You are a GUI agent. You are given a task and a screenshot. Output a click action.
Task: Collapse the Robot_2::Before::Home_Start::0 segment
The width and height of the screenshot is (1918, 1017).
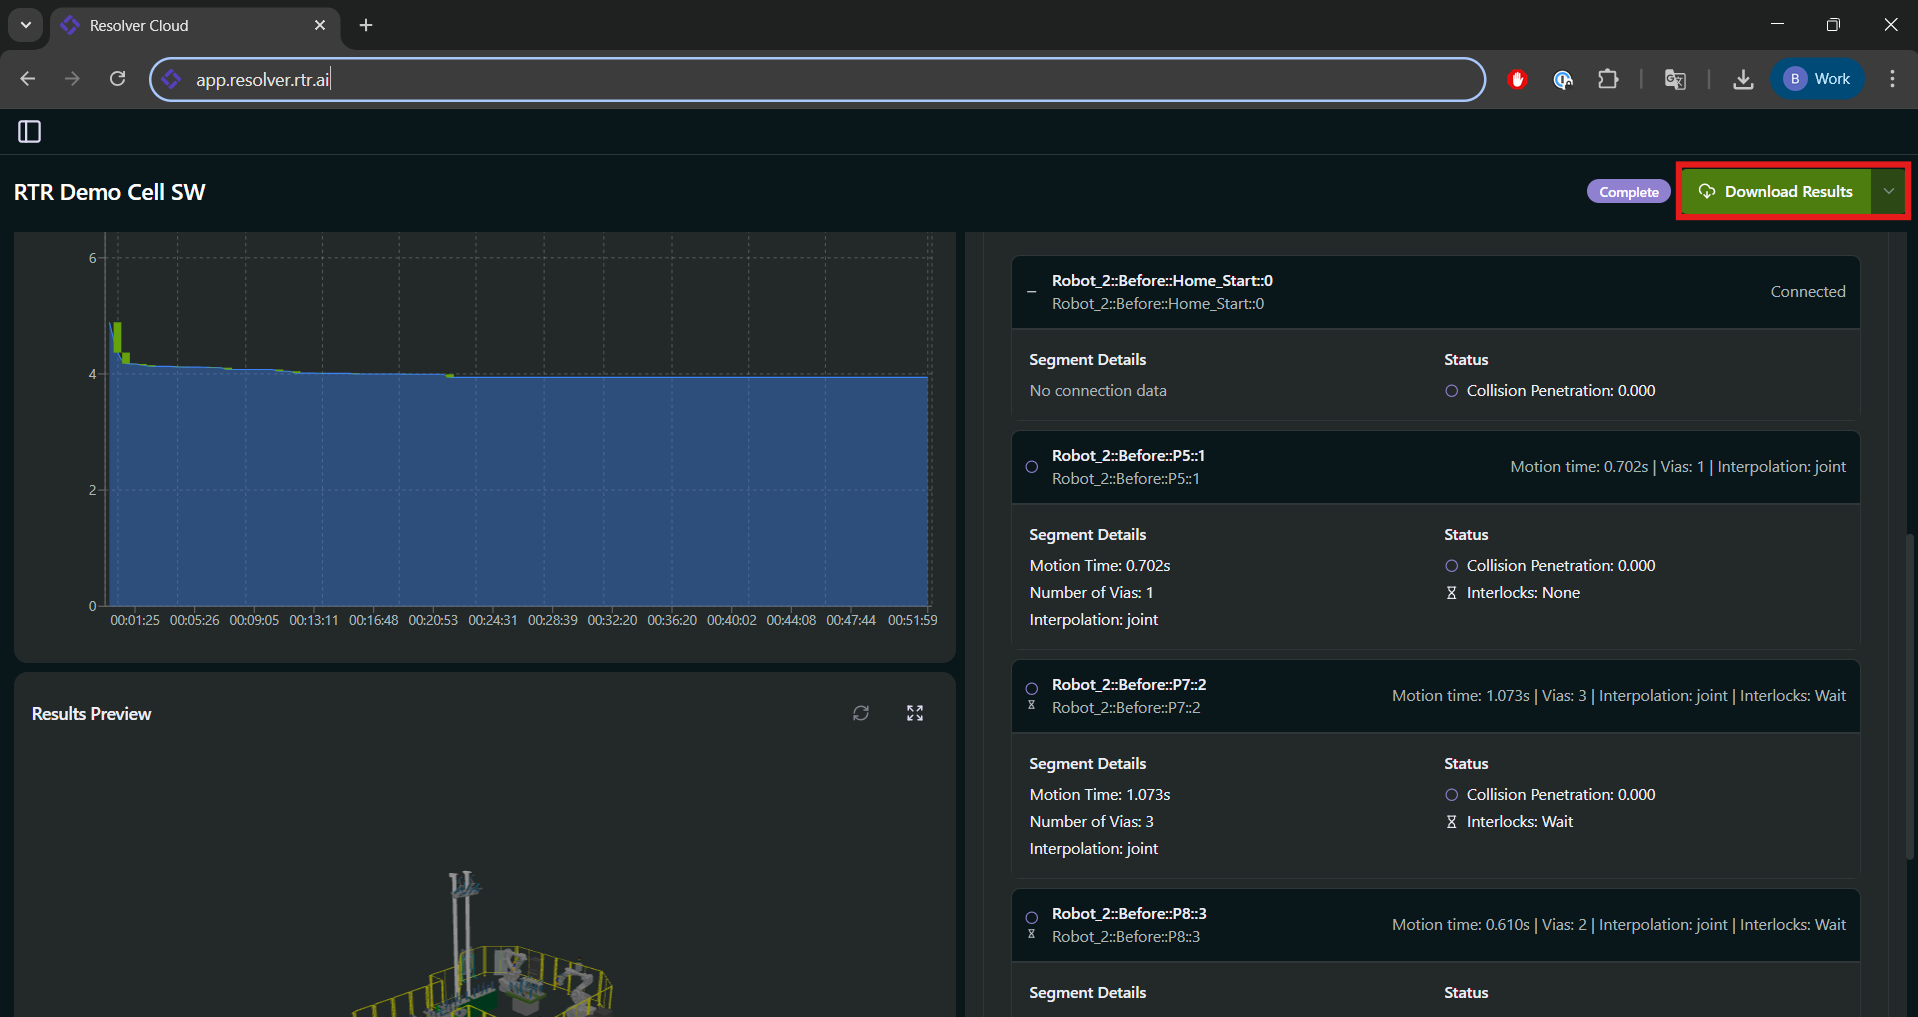pos(1031,292)
